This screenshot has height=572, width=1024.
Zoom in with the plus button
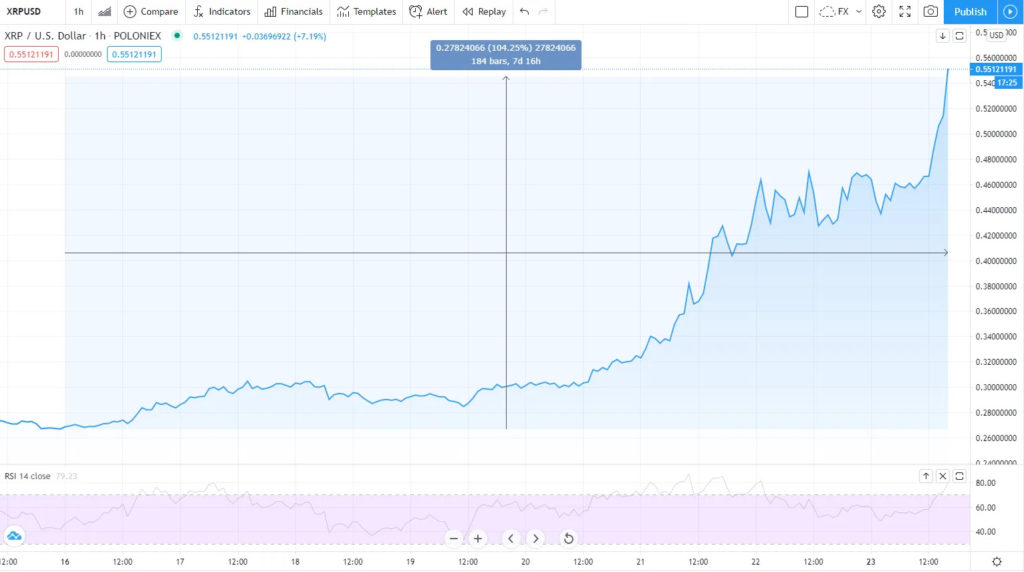(x=478, y=539)
